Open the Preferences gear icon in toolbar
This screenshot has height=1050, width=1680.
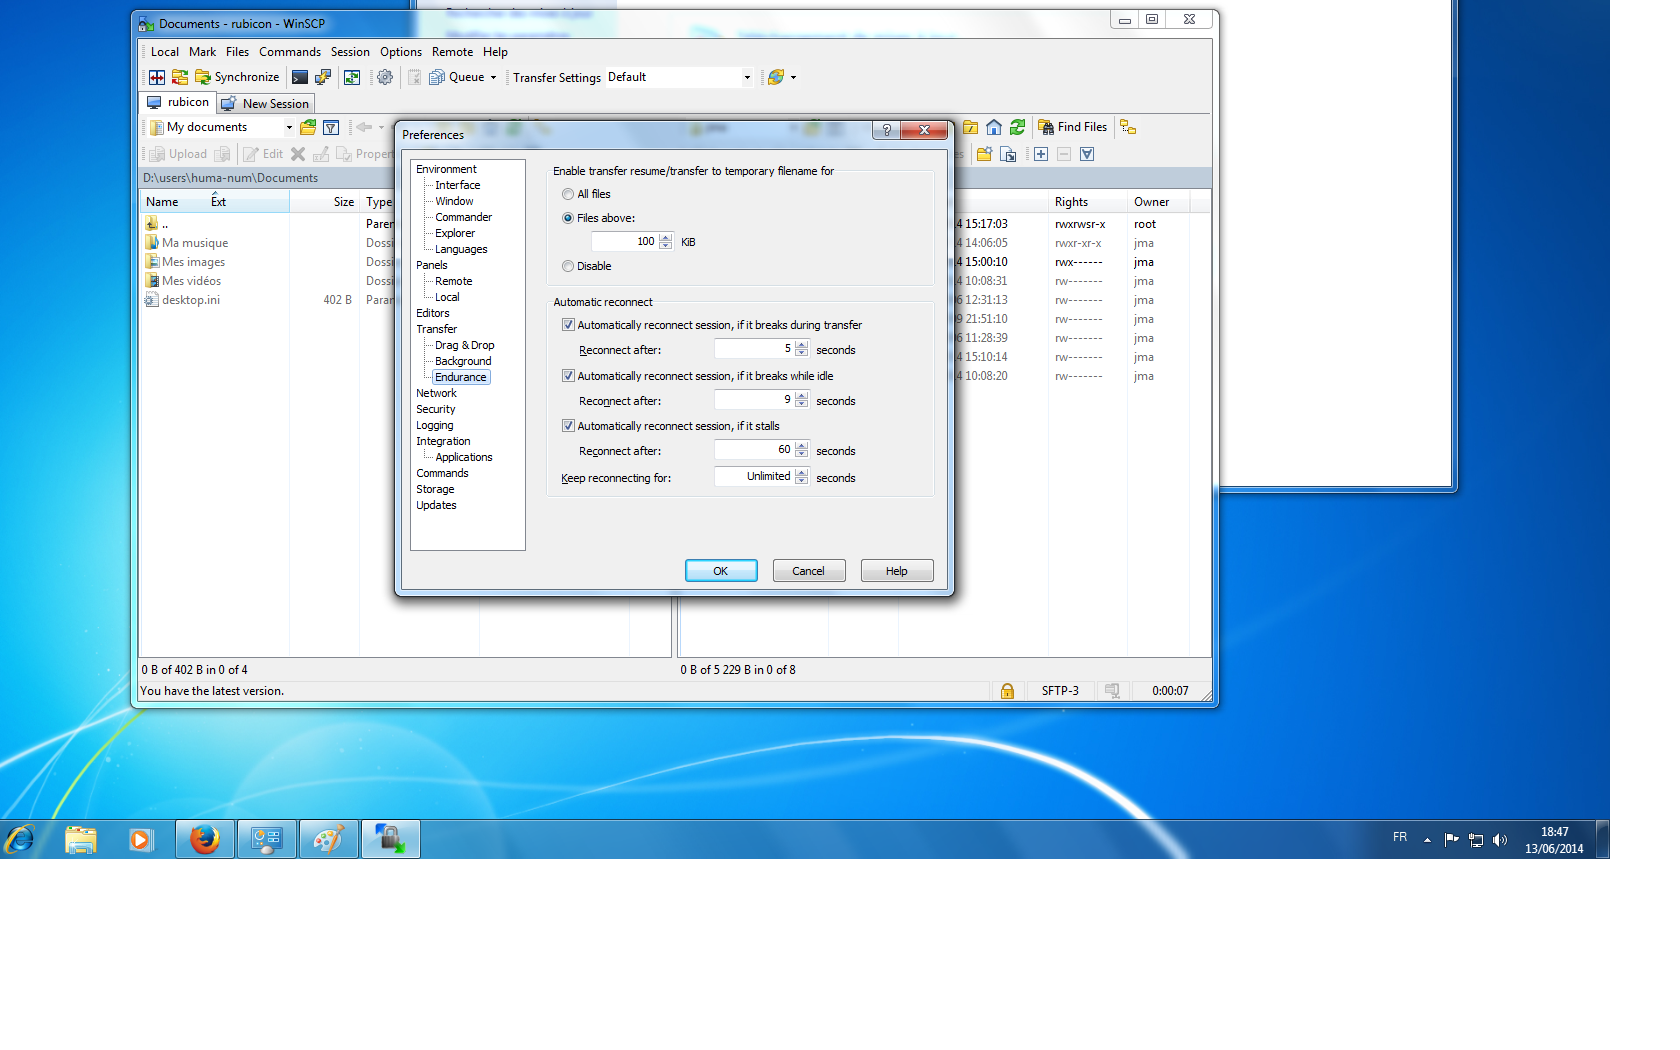tap(385, 77)
